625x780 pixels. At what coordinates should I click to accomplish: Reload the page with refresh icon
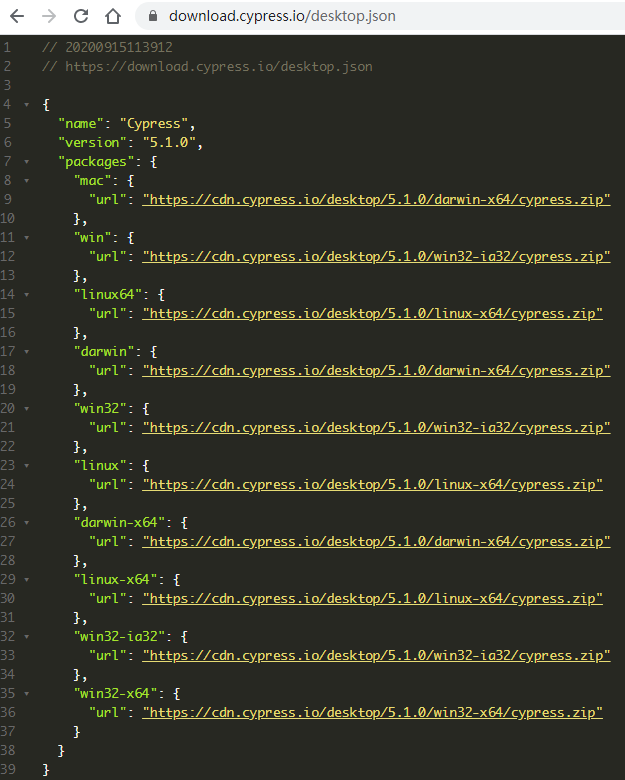[x=81, y=16]
